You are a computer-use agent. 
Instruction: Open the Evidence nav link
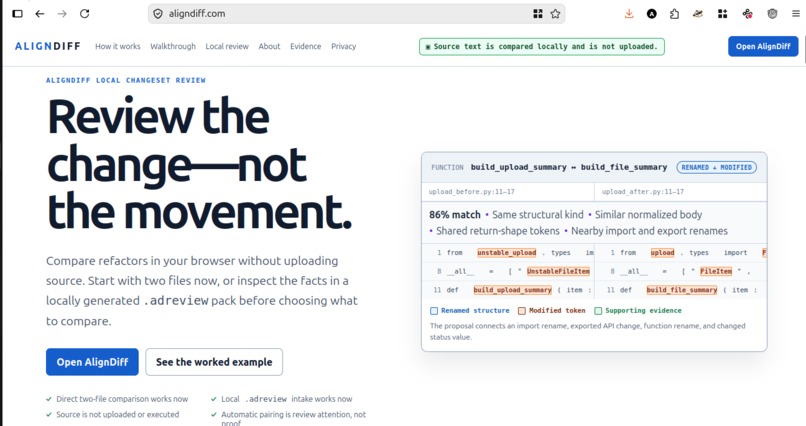click(305, 46)
